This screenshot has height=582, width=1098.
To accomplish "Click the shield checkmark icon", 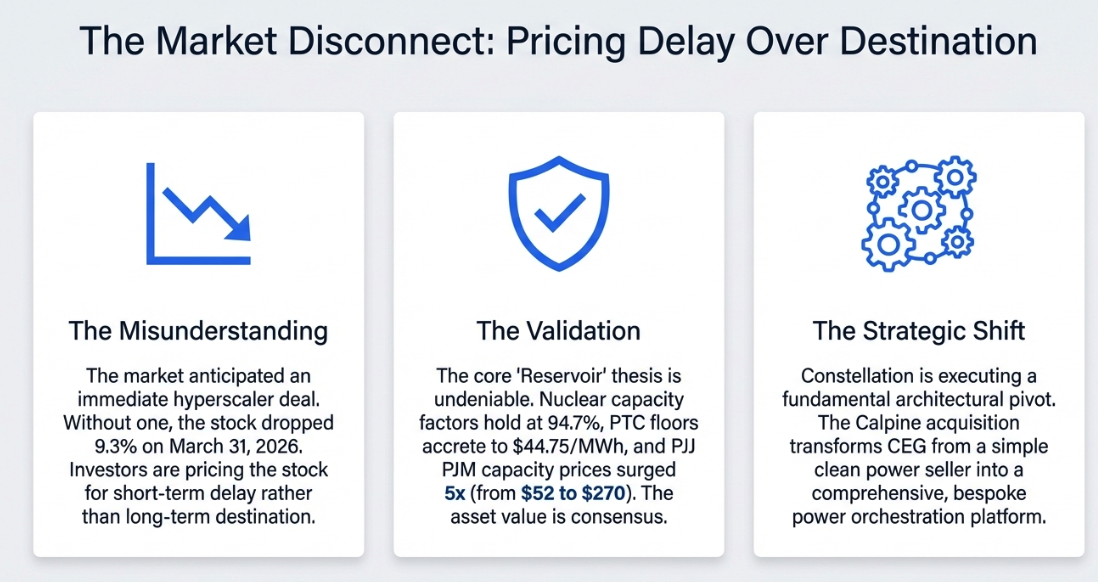I will point(558,213).
